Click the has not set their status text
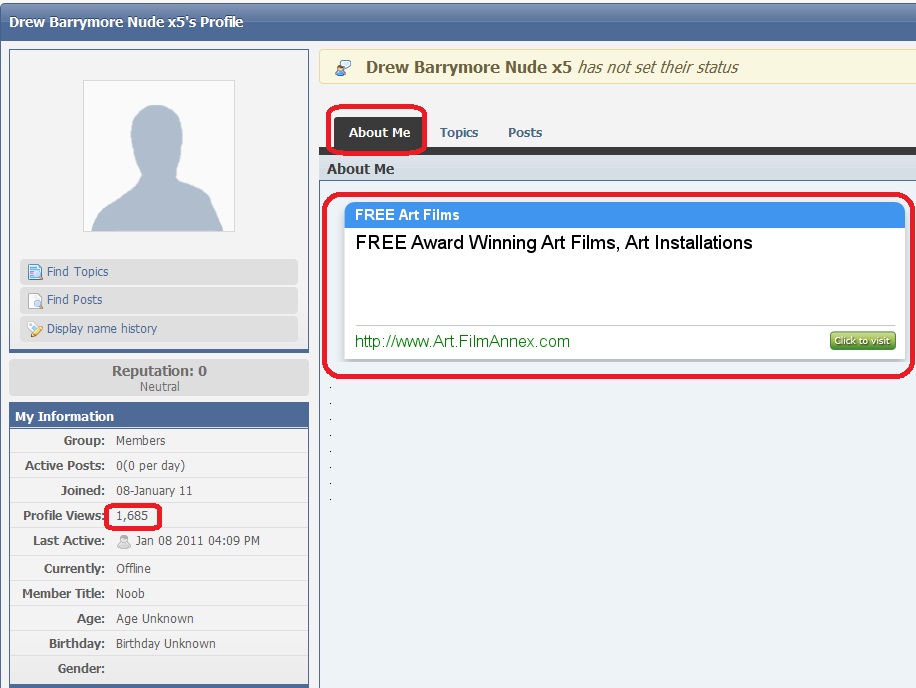 coord(658,67)
